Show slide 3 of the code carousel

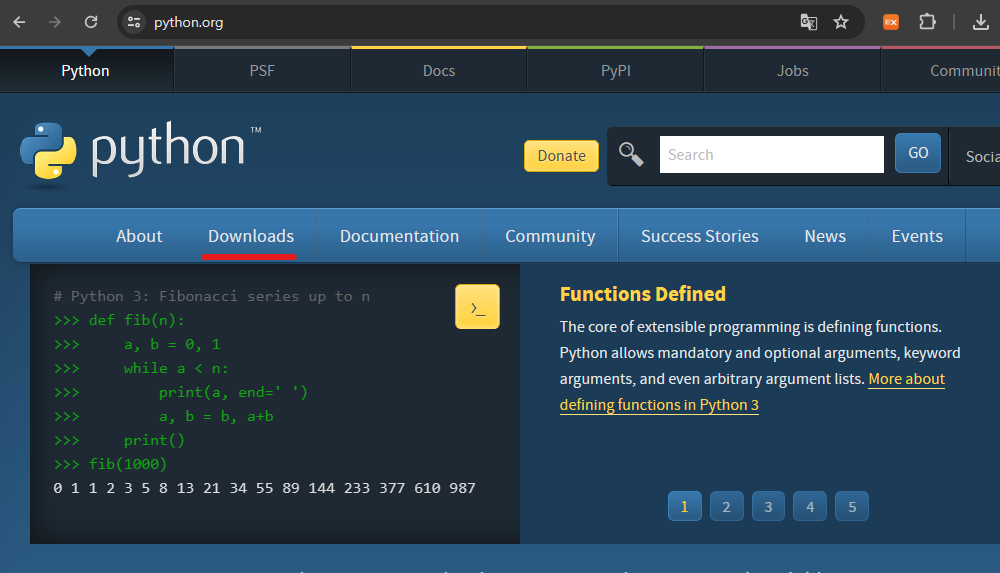(768, 507)
